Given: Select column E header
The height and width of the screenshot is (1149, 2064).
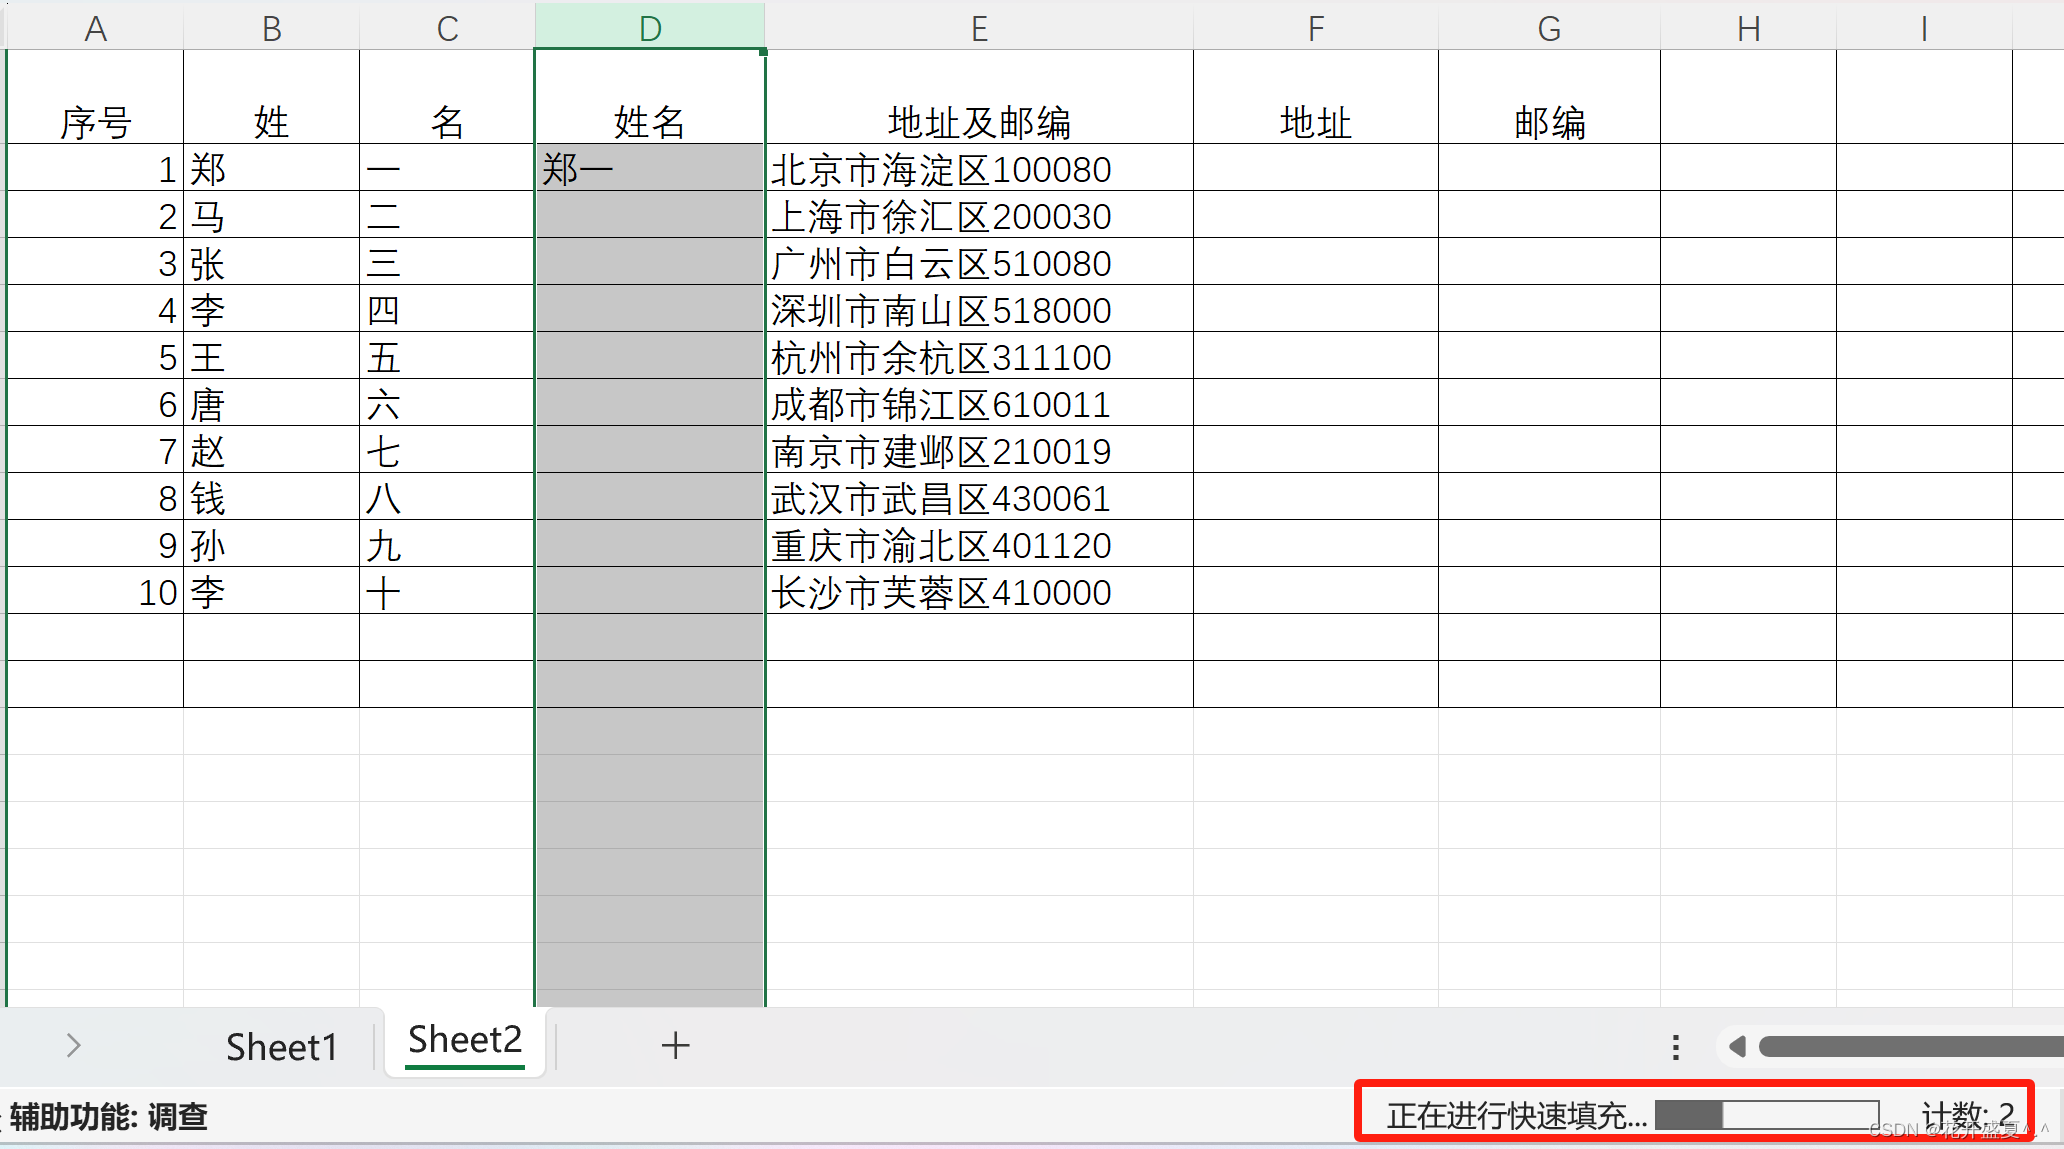Looking at the screenshot, I should coord(979,27).
